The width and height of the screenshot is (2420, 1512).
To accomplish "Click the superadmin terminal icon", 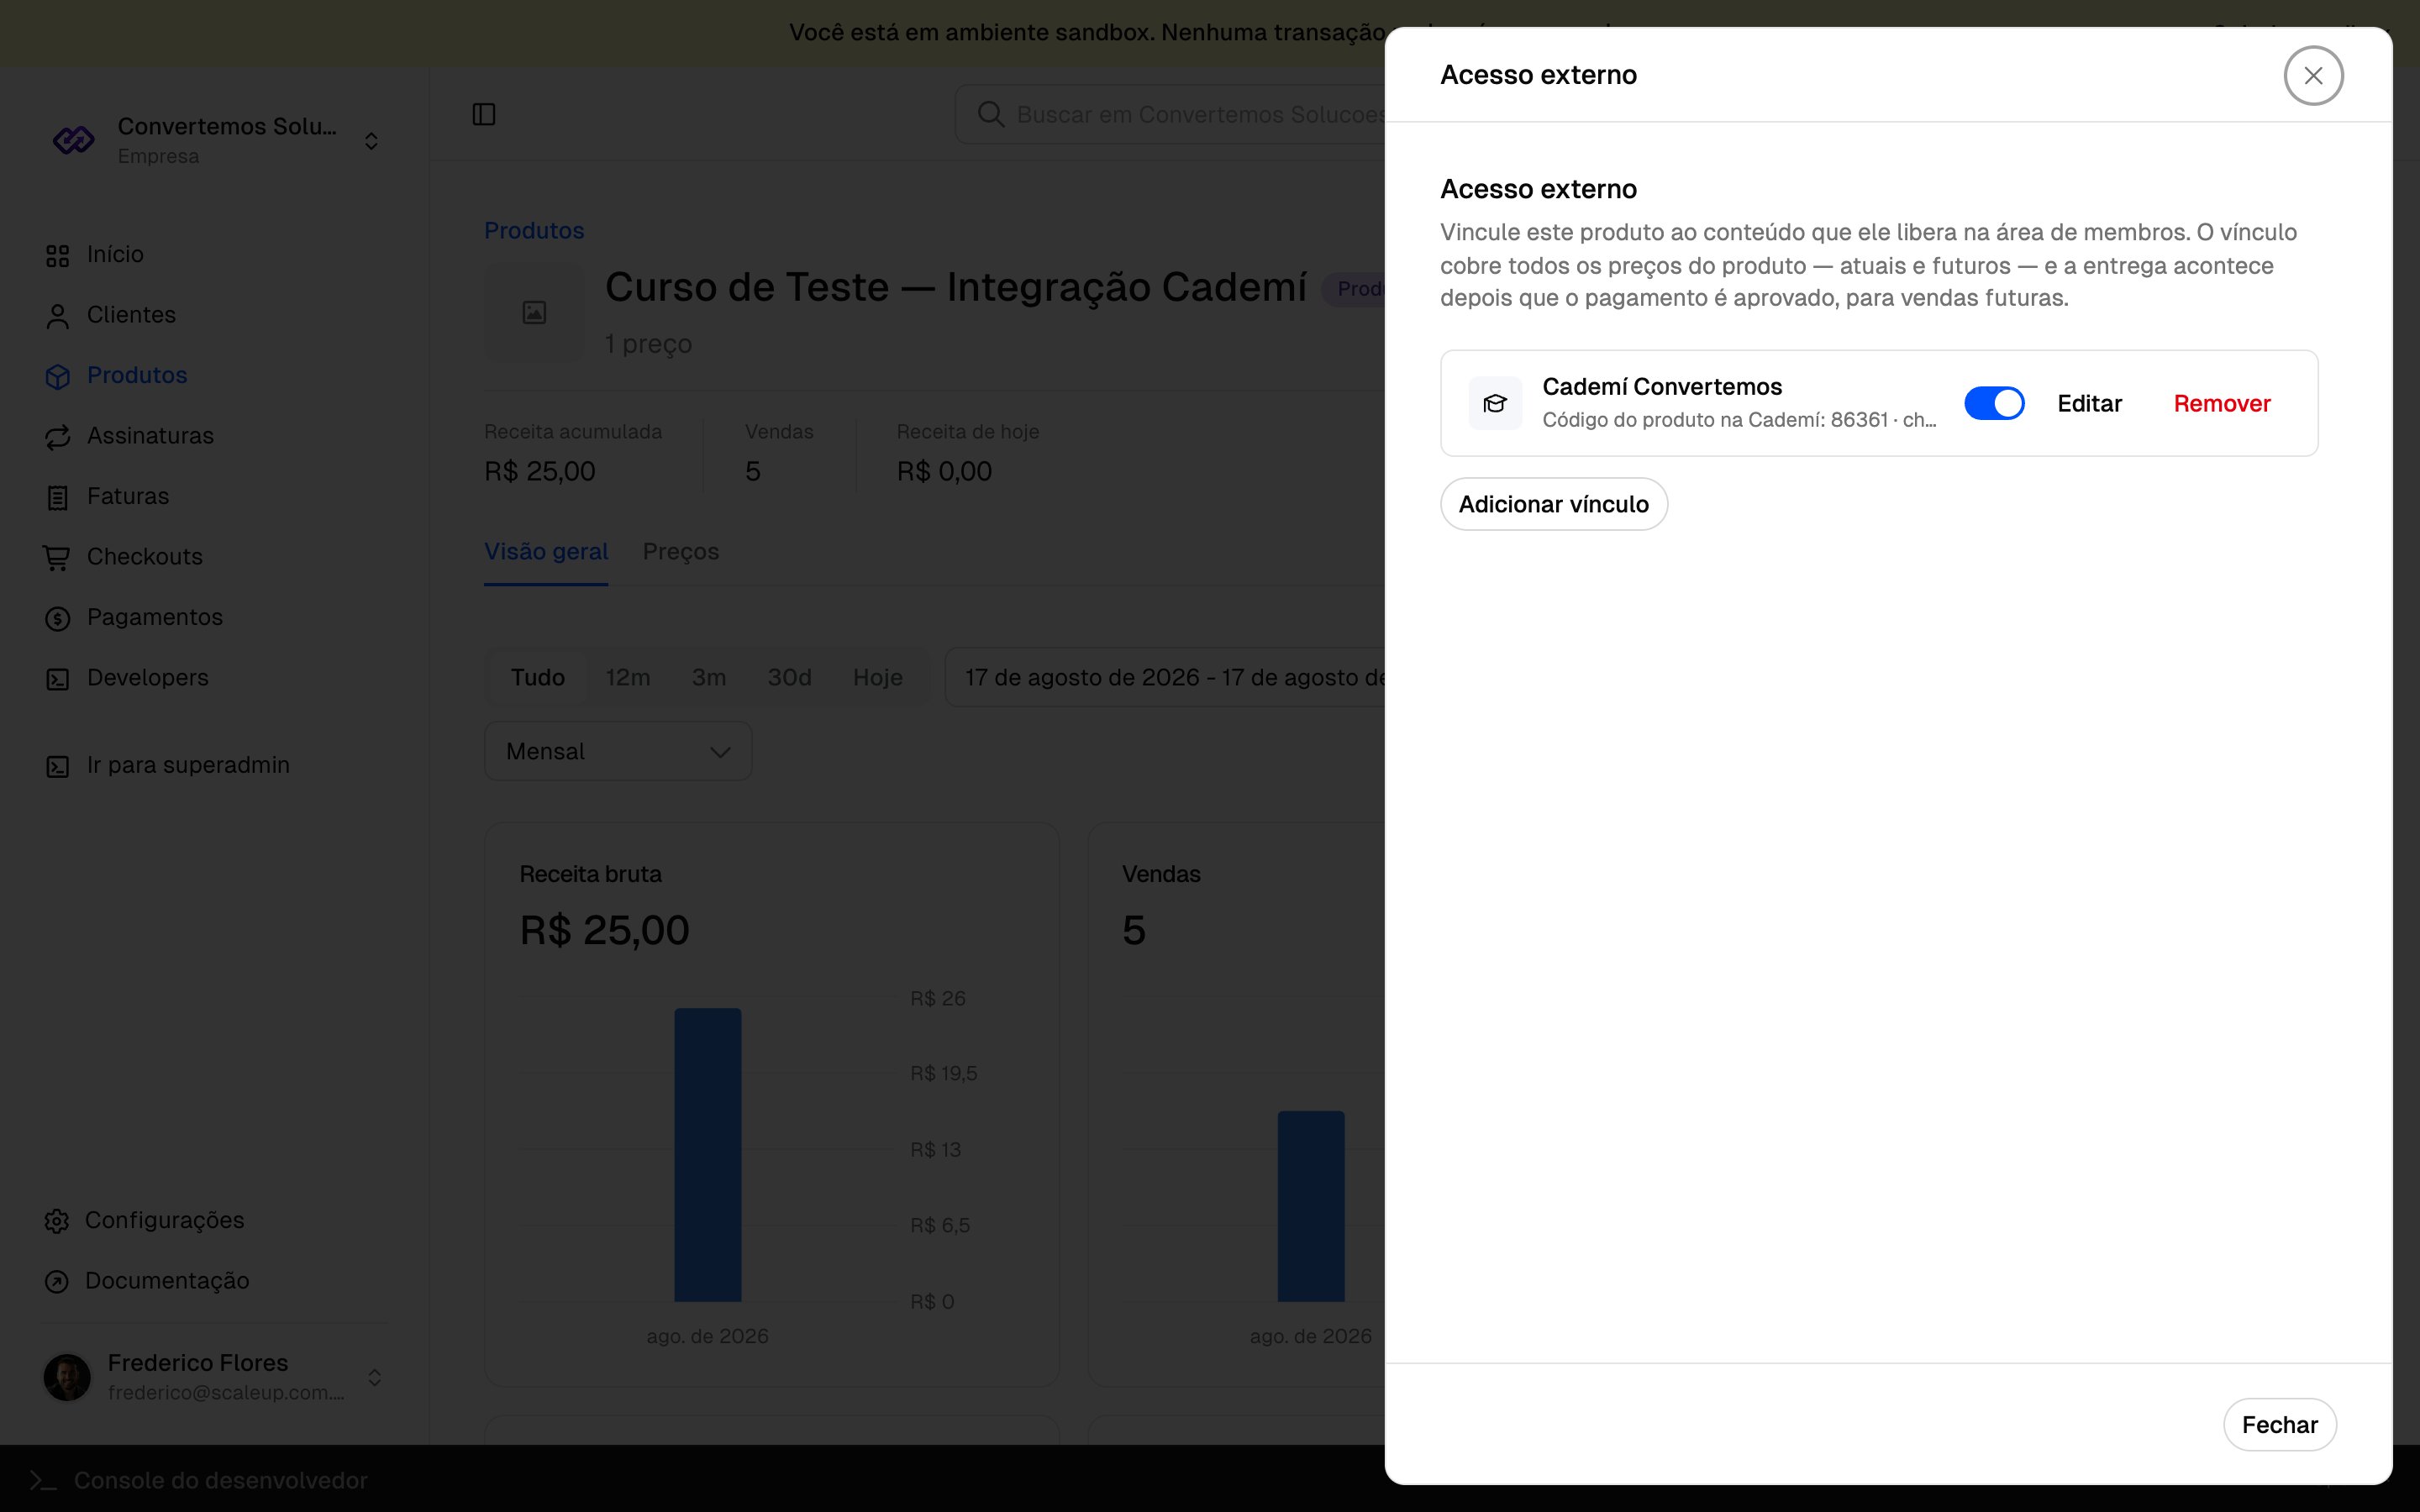I will 57,767.
